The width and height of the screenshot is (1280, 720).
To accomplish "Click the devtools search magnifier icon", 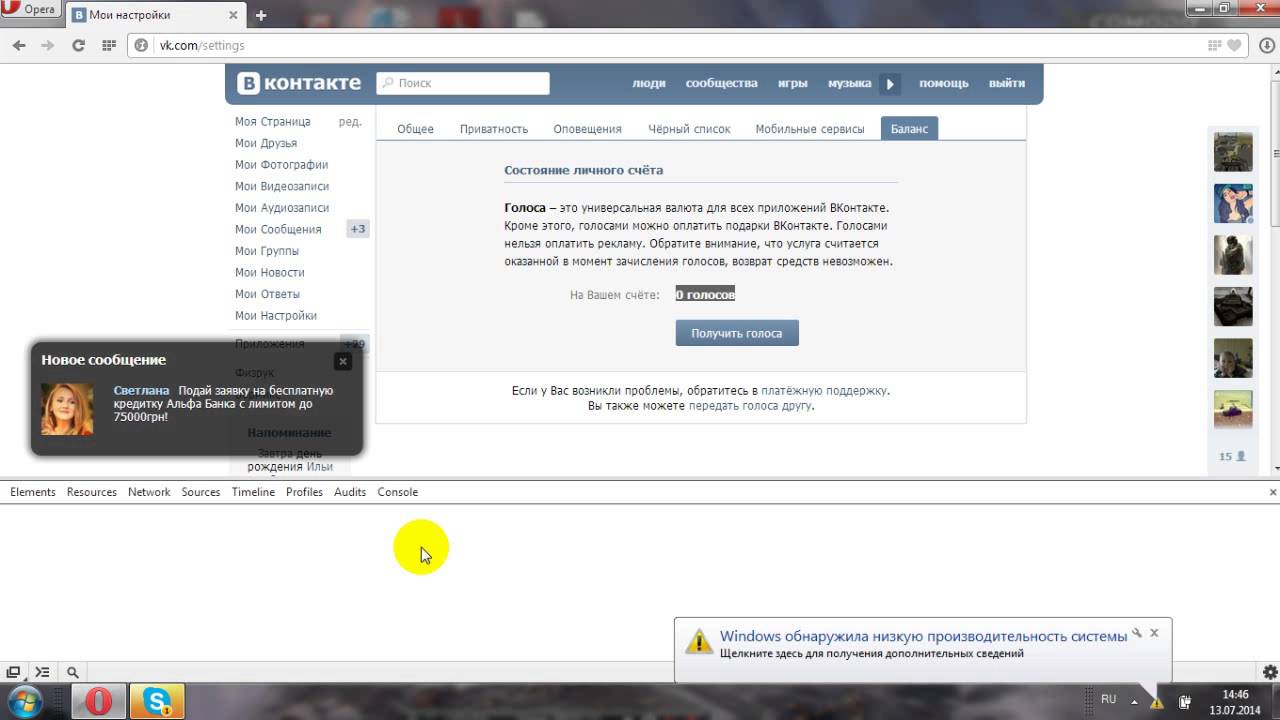I will (x=73, y=672).
